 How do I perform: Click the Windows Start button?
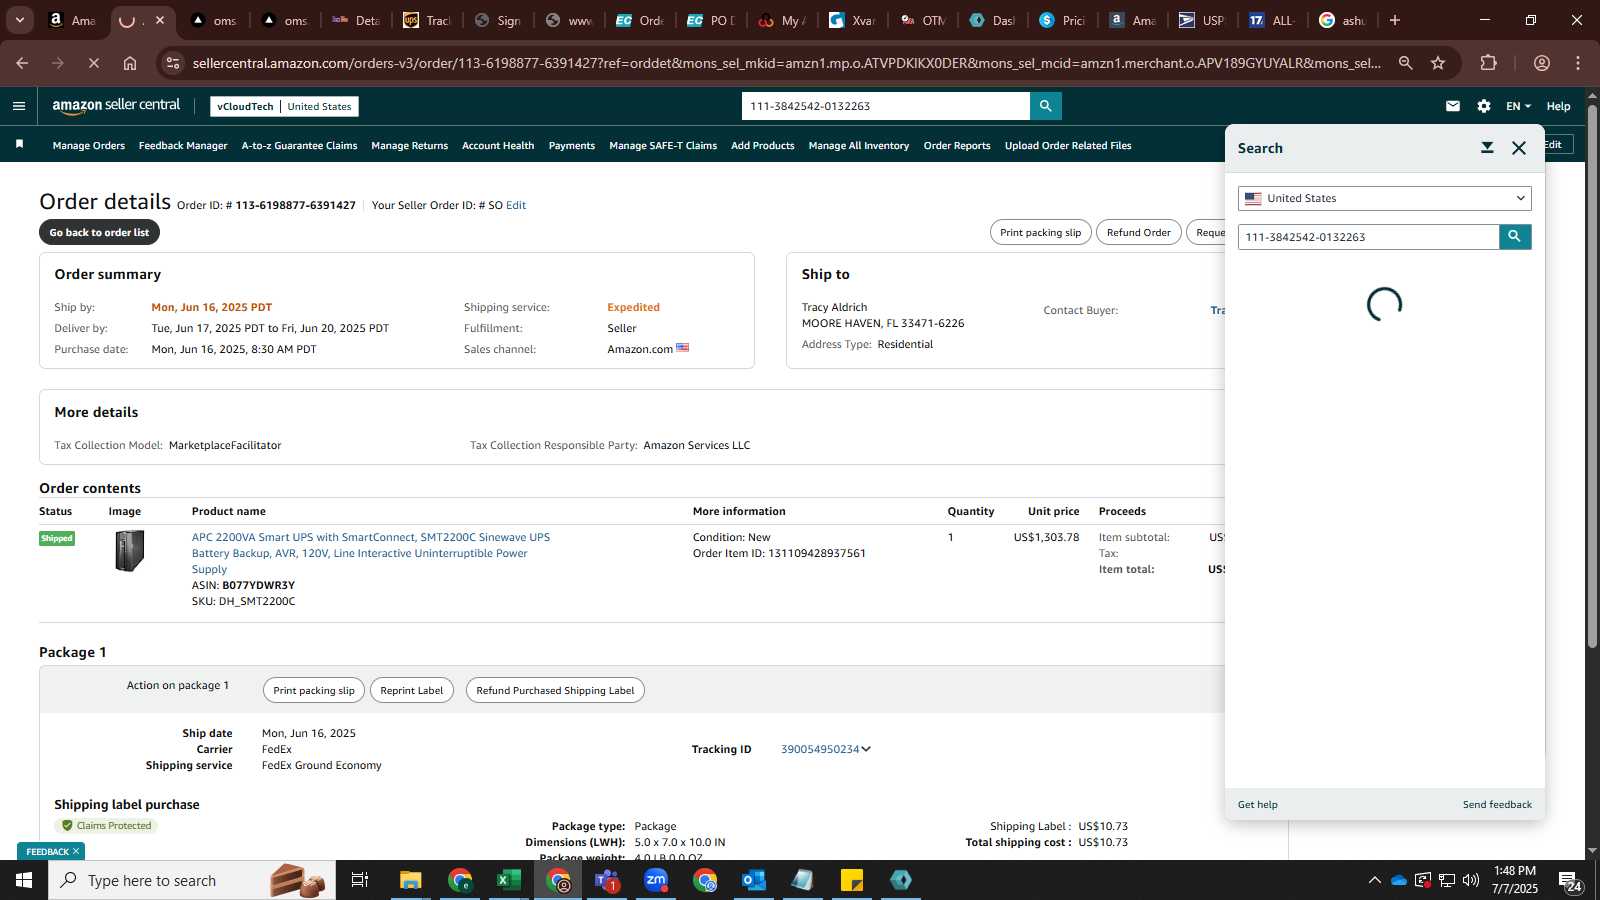[24, 880]
